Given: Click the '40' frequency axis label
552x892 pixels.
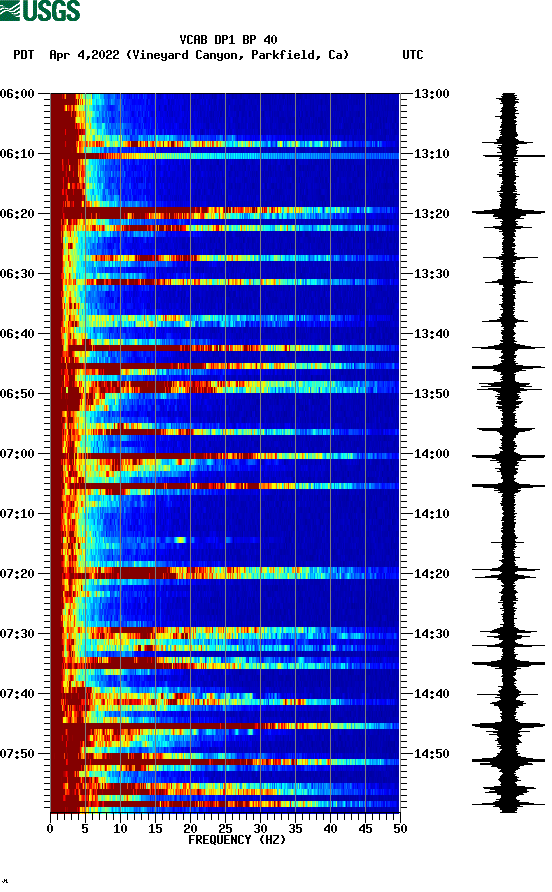Looking at the screenshot, I should tap(330, 829).
